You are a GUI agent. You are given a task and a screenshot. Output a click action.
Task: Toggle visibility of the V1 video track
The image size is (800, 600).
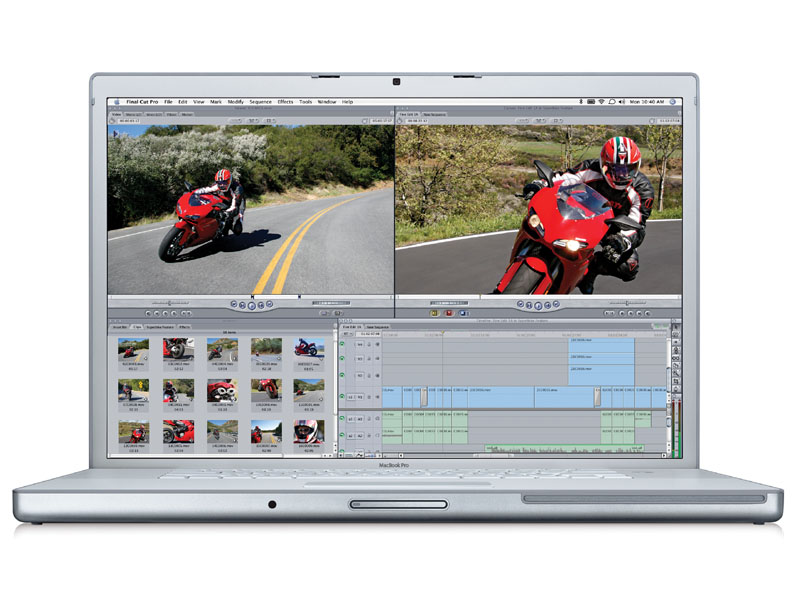(x=341, y=396)
